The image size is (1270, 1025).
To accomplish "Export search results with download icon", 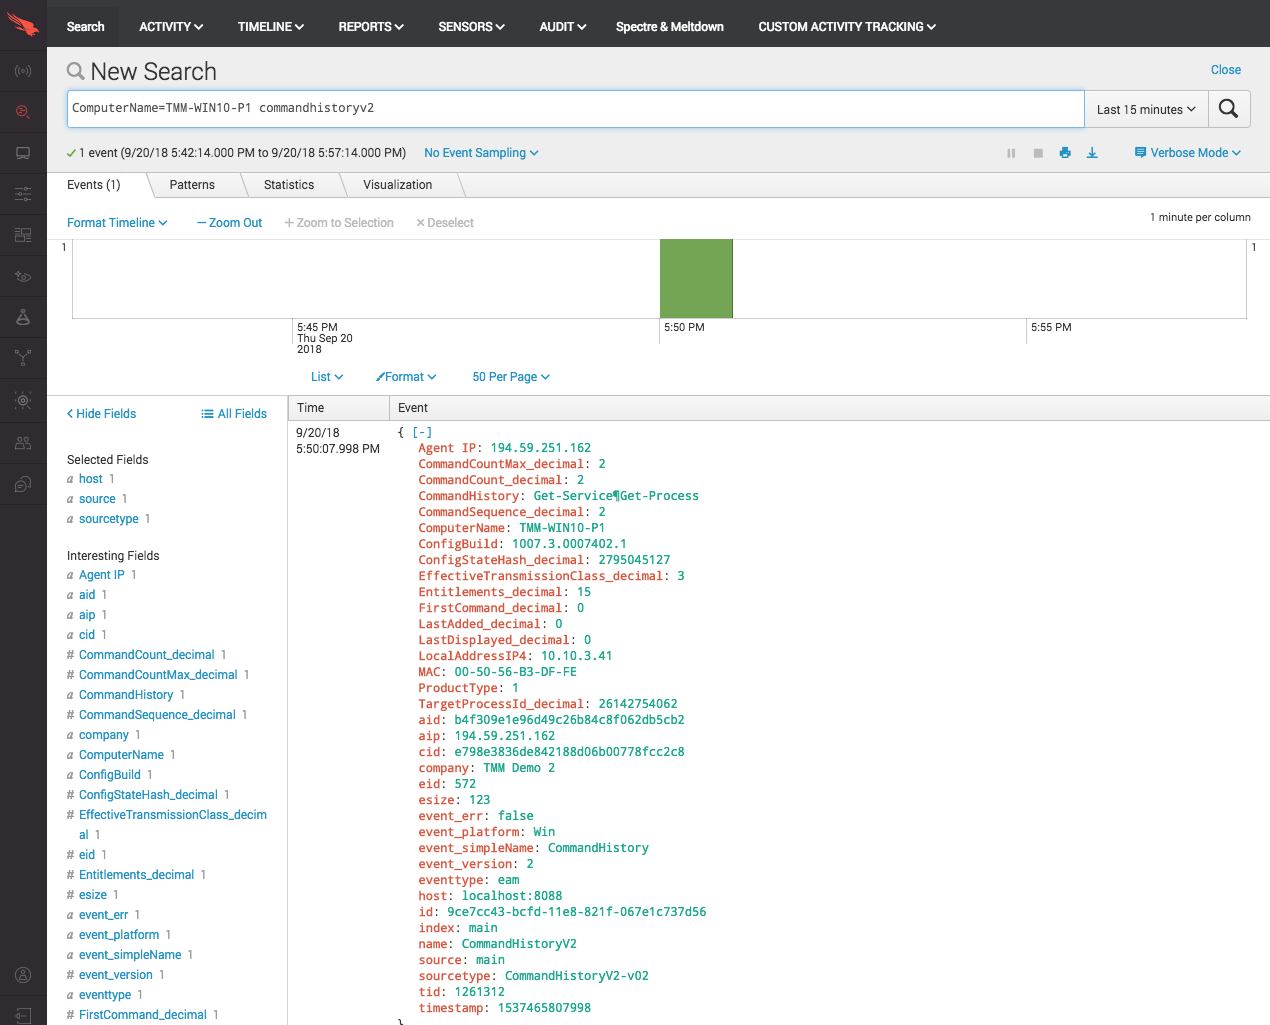I will pyautogui.click(x=1092, y=153).
